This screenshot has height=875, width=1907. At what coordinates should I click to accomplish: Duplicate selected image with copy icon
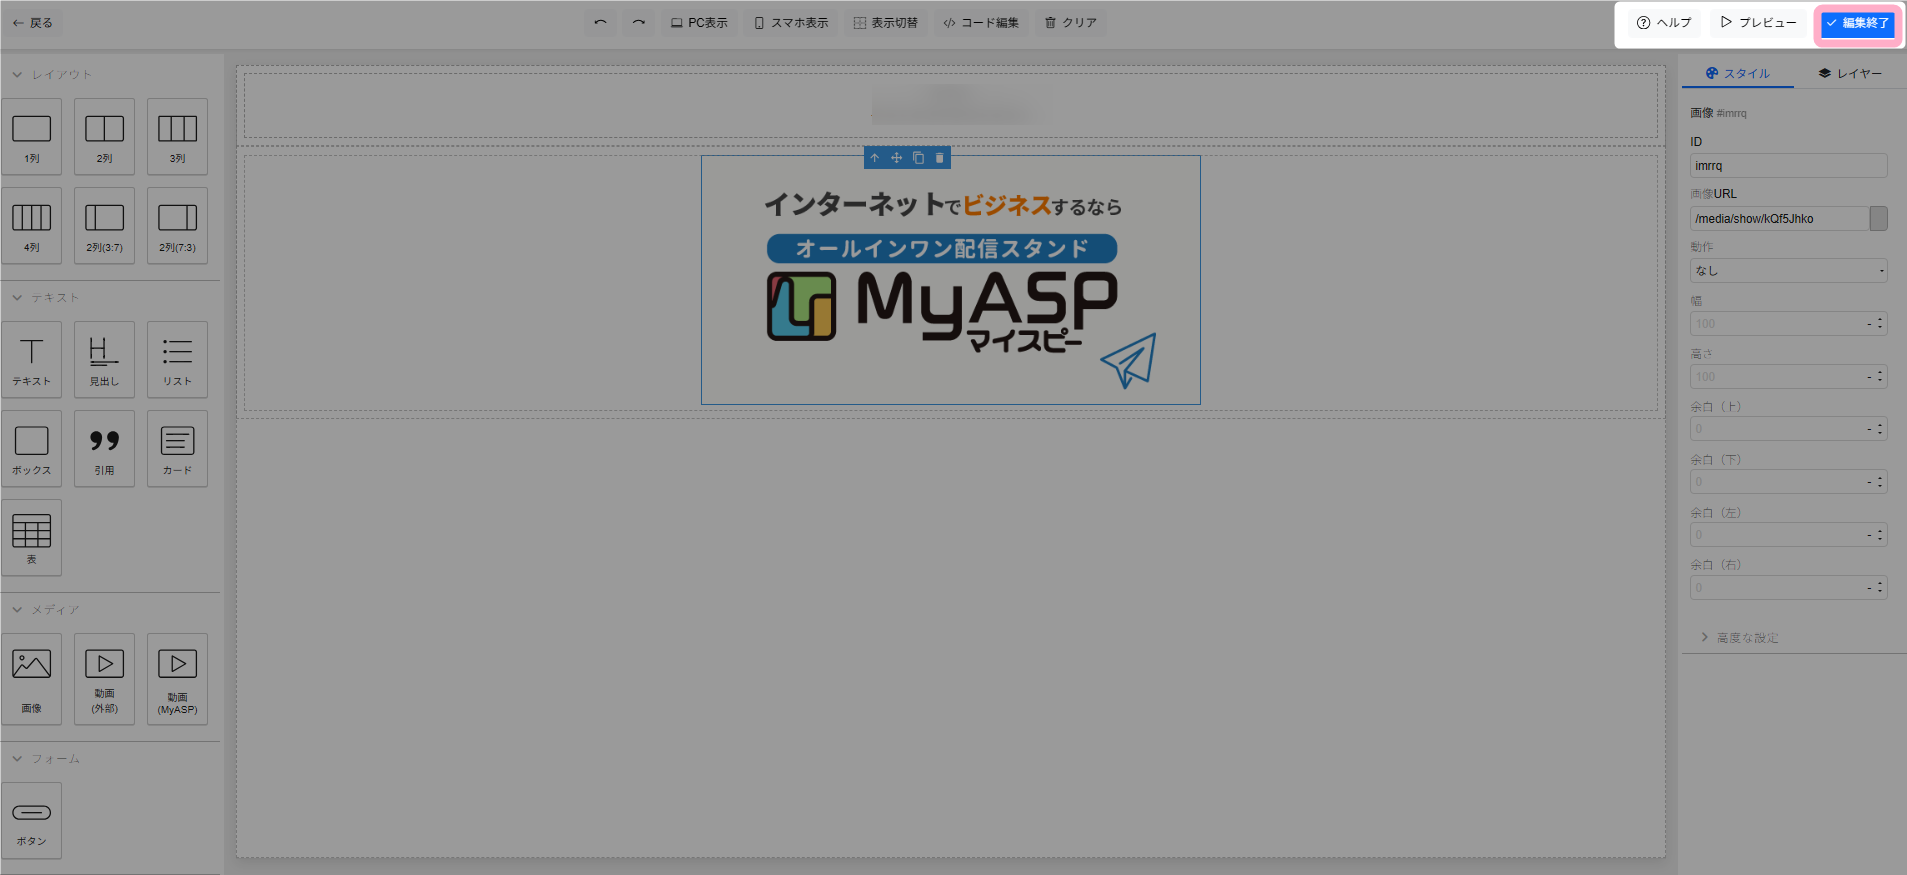pyautogui.click(x=918, y=158)
